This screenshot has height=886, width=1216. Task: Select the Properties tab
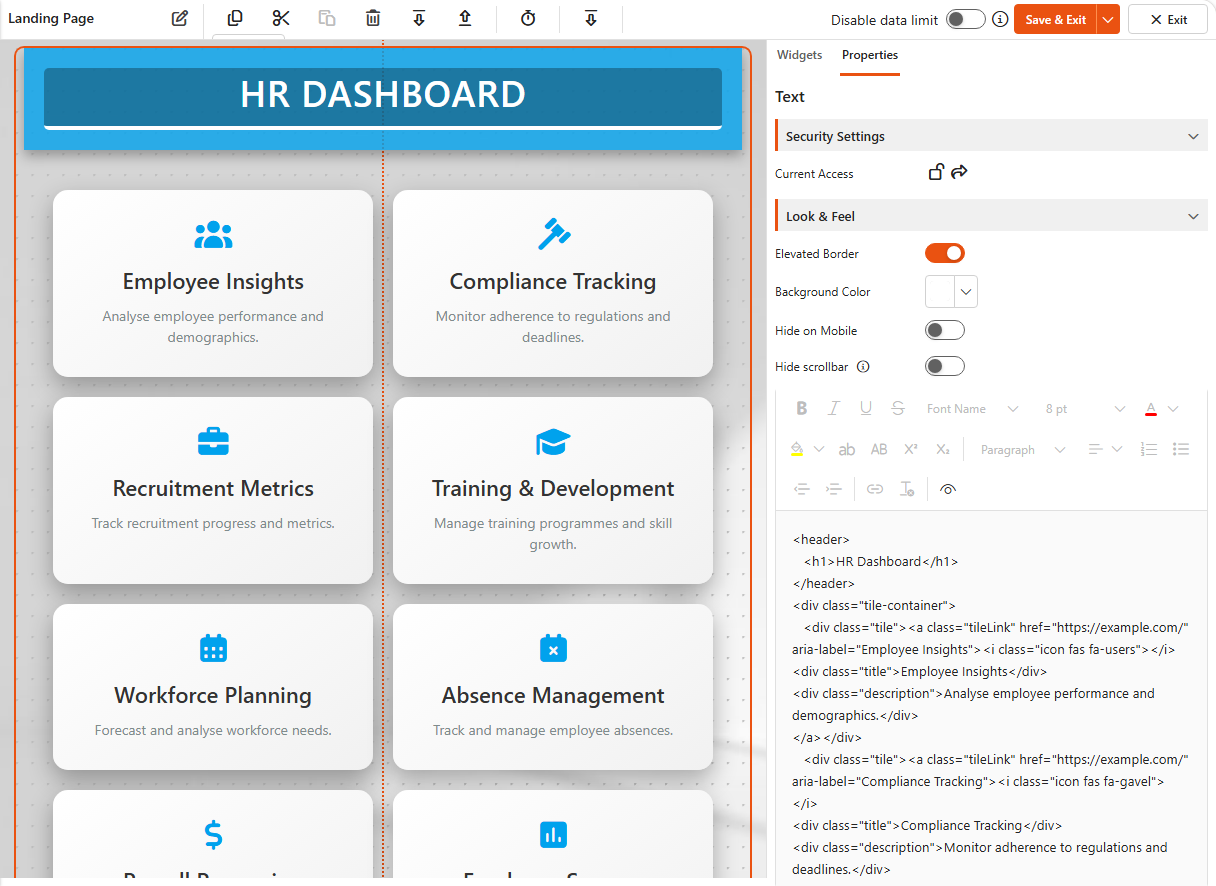(870, 55)
